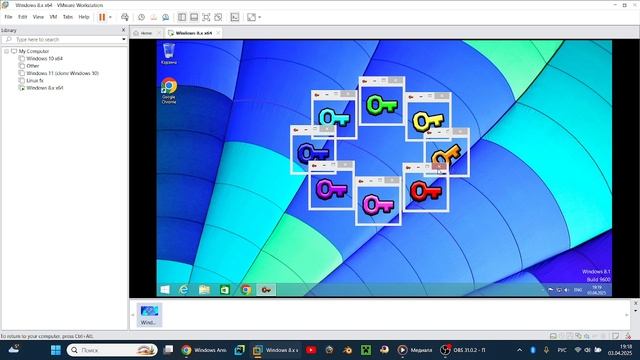This screenshot has width=640, height=360.
Task: Toggle the thumbnail bar view
Action: click(194, 17)
